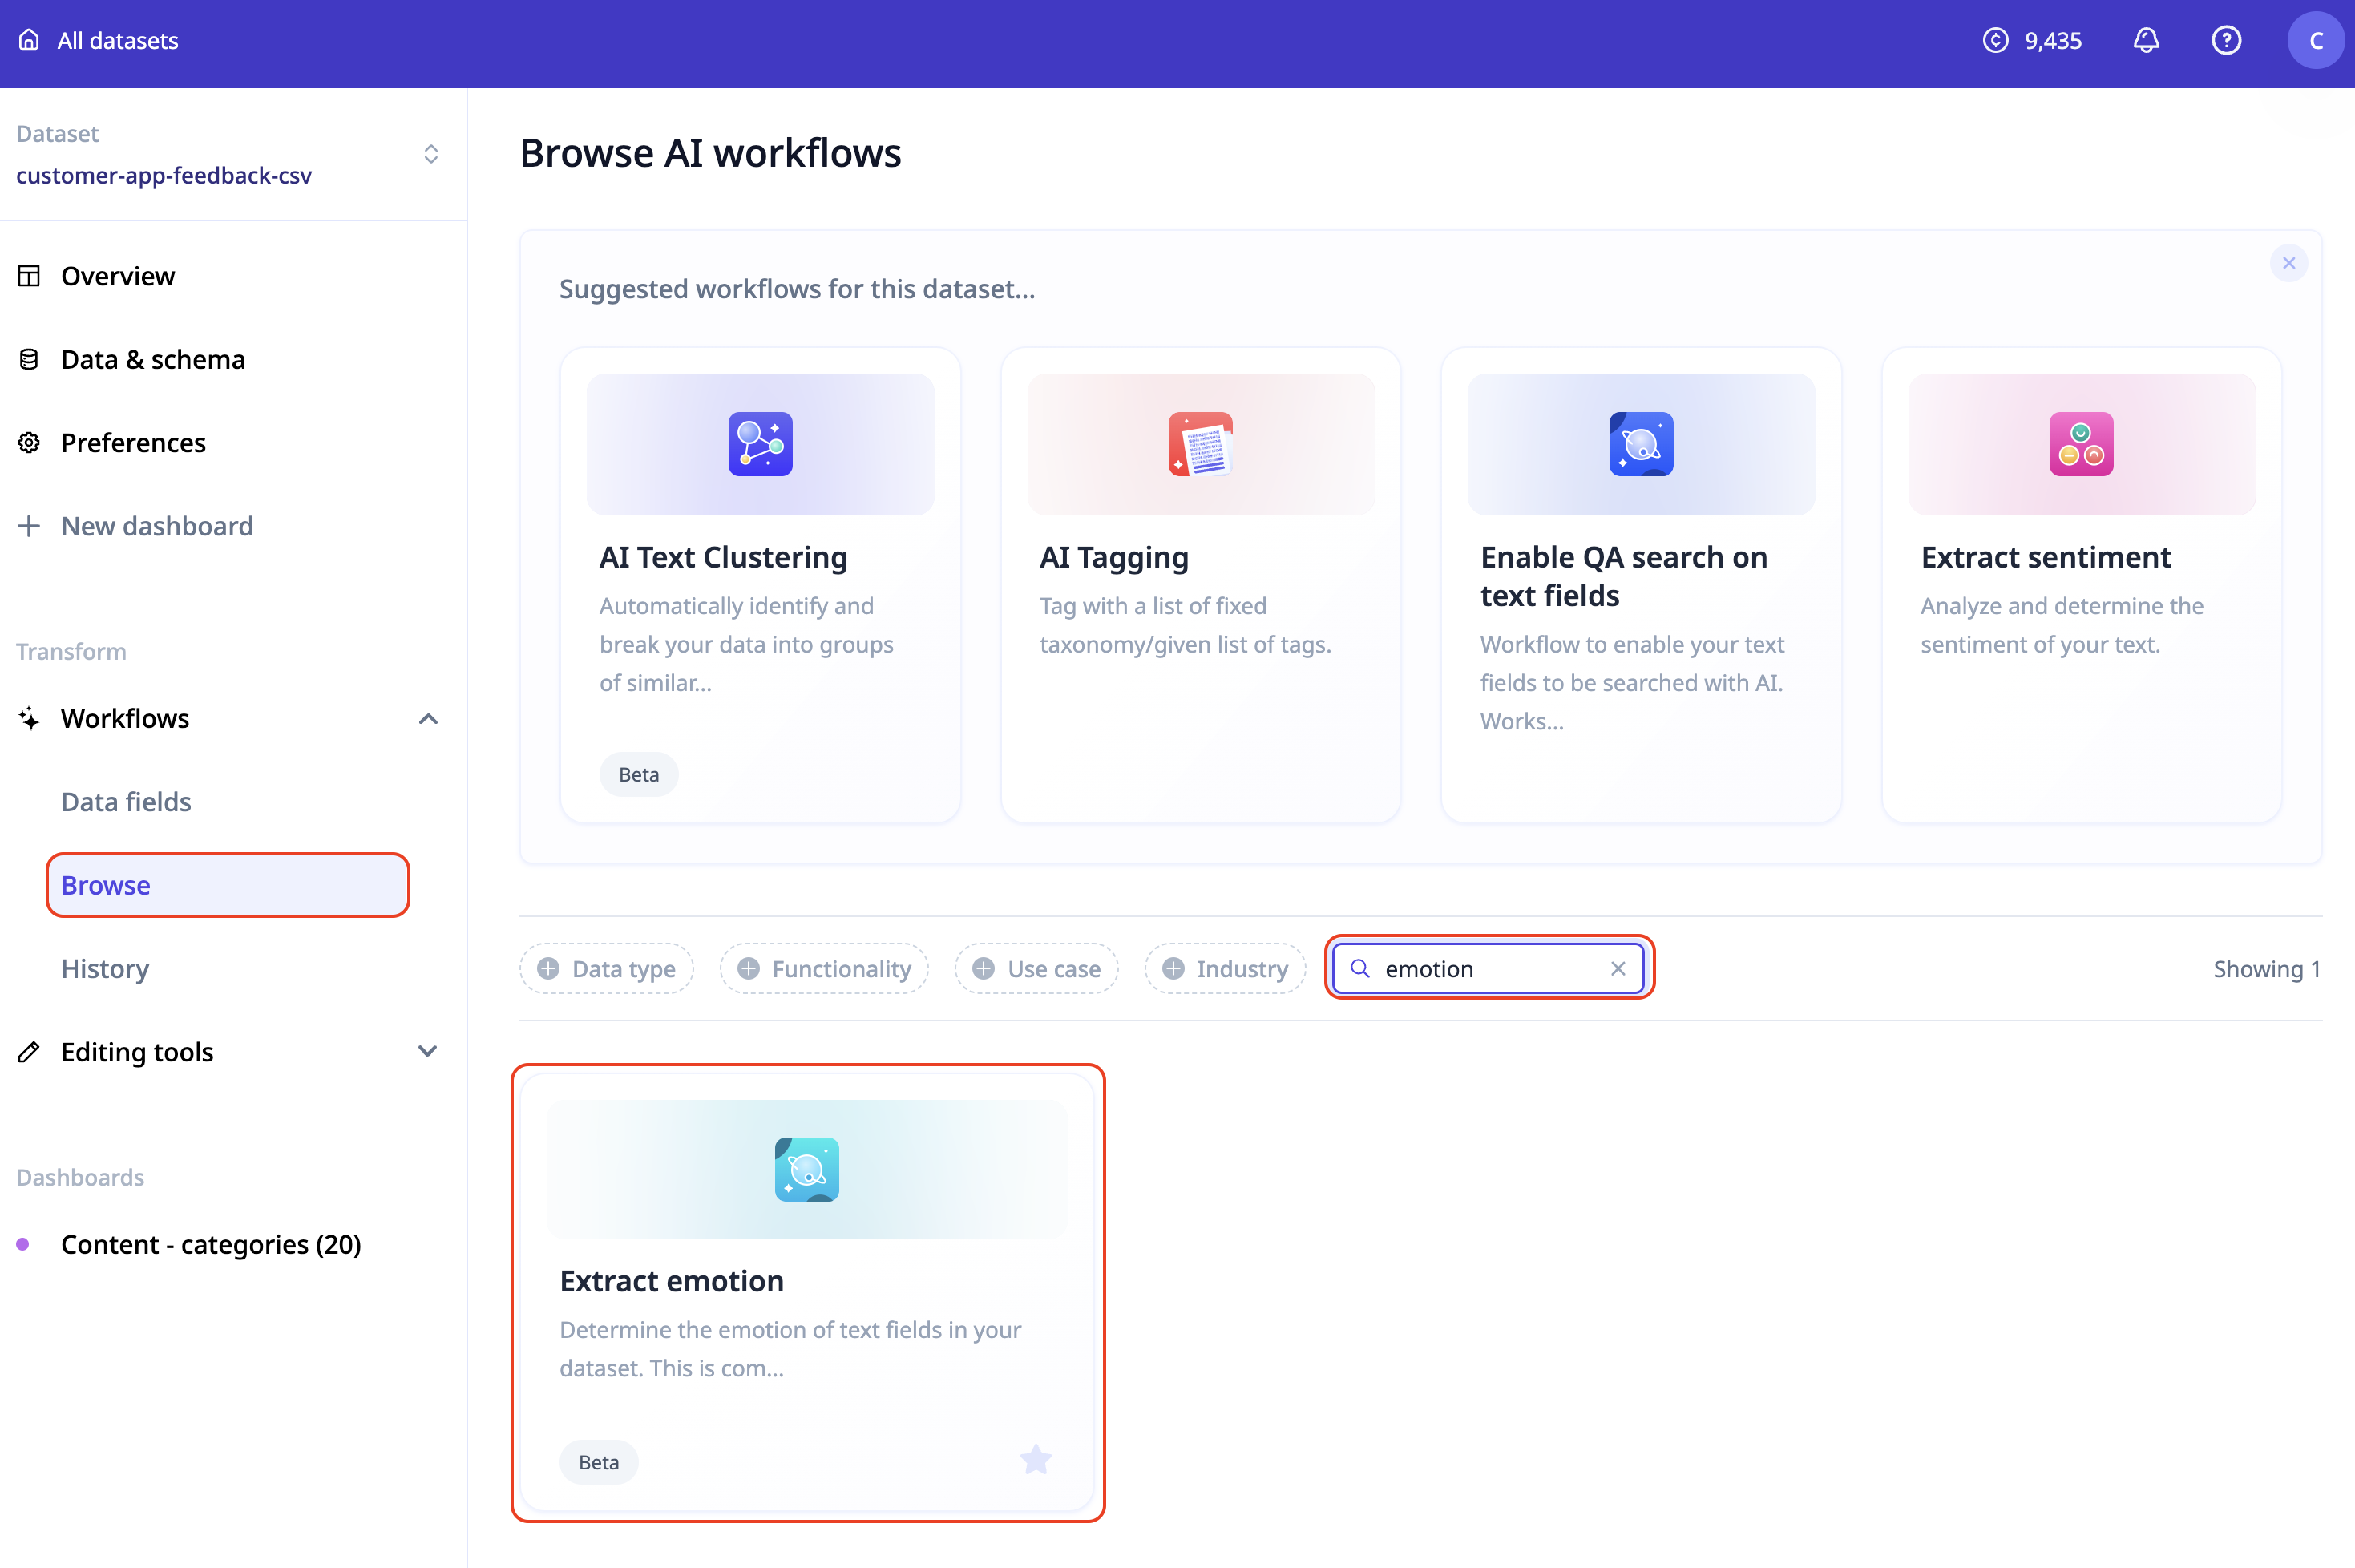Click New dashboard button
This screenshot has height=1568, width=2355.
pos(157,526)
